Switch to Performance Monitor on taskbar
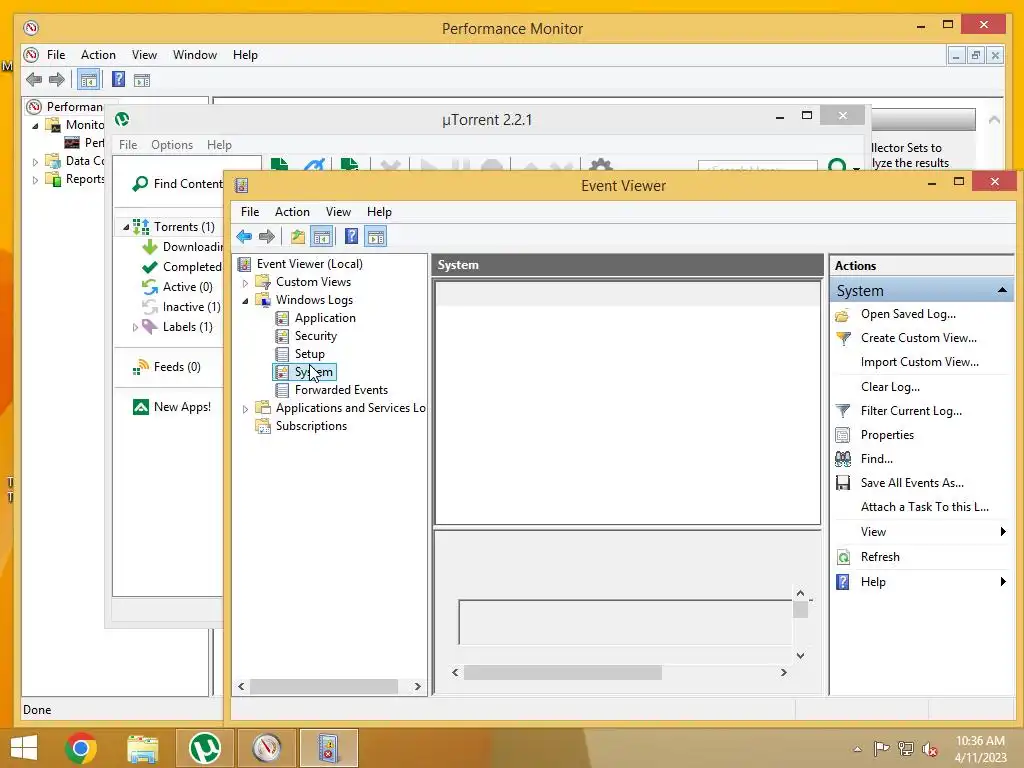The width and height of the screenshot is (1024, 768). tap(266, 748)
